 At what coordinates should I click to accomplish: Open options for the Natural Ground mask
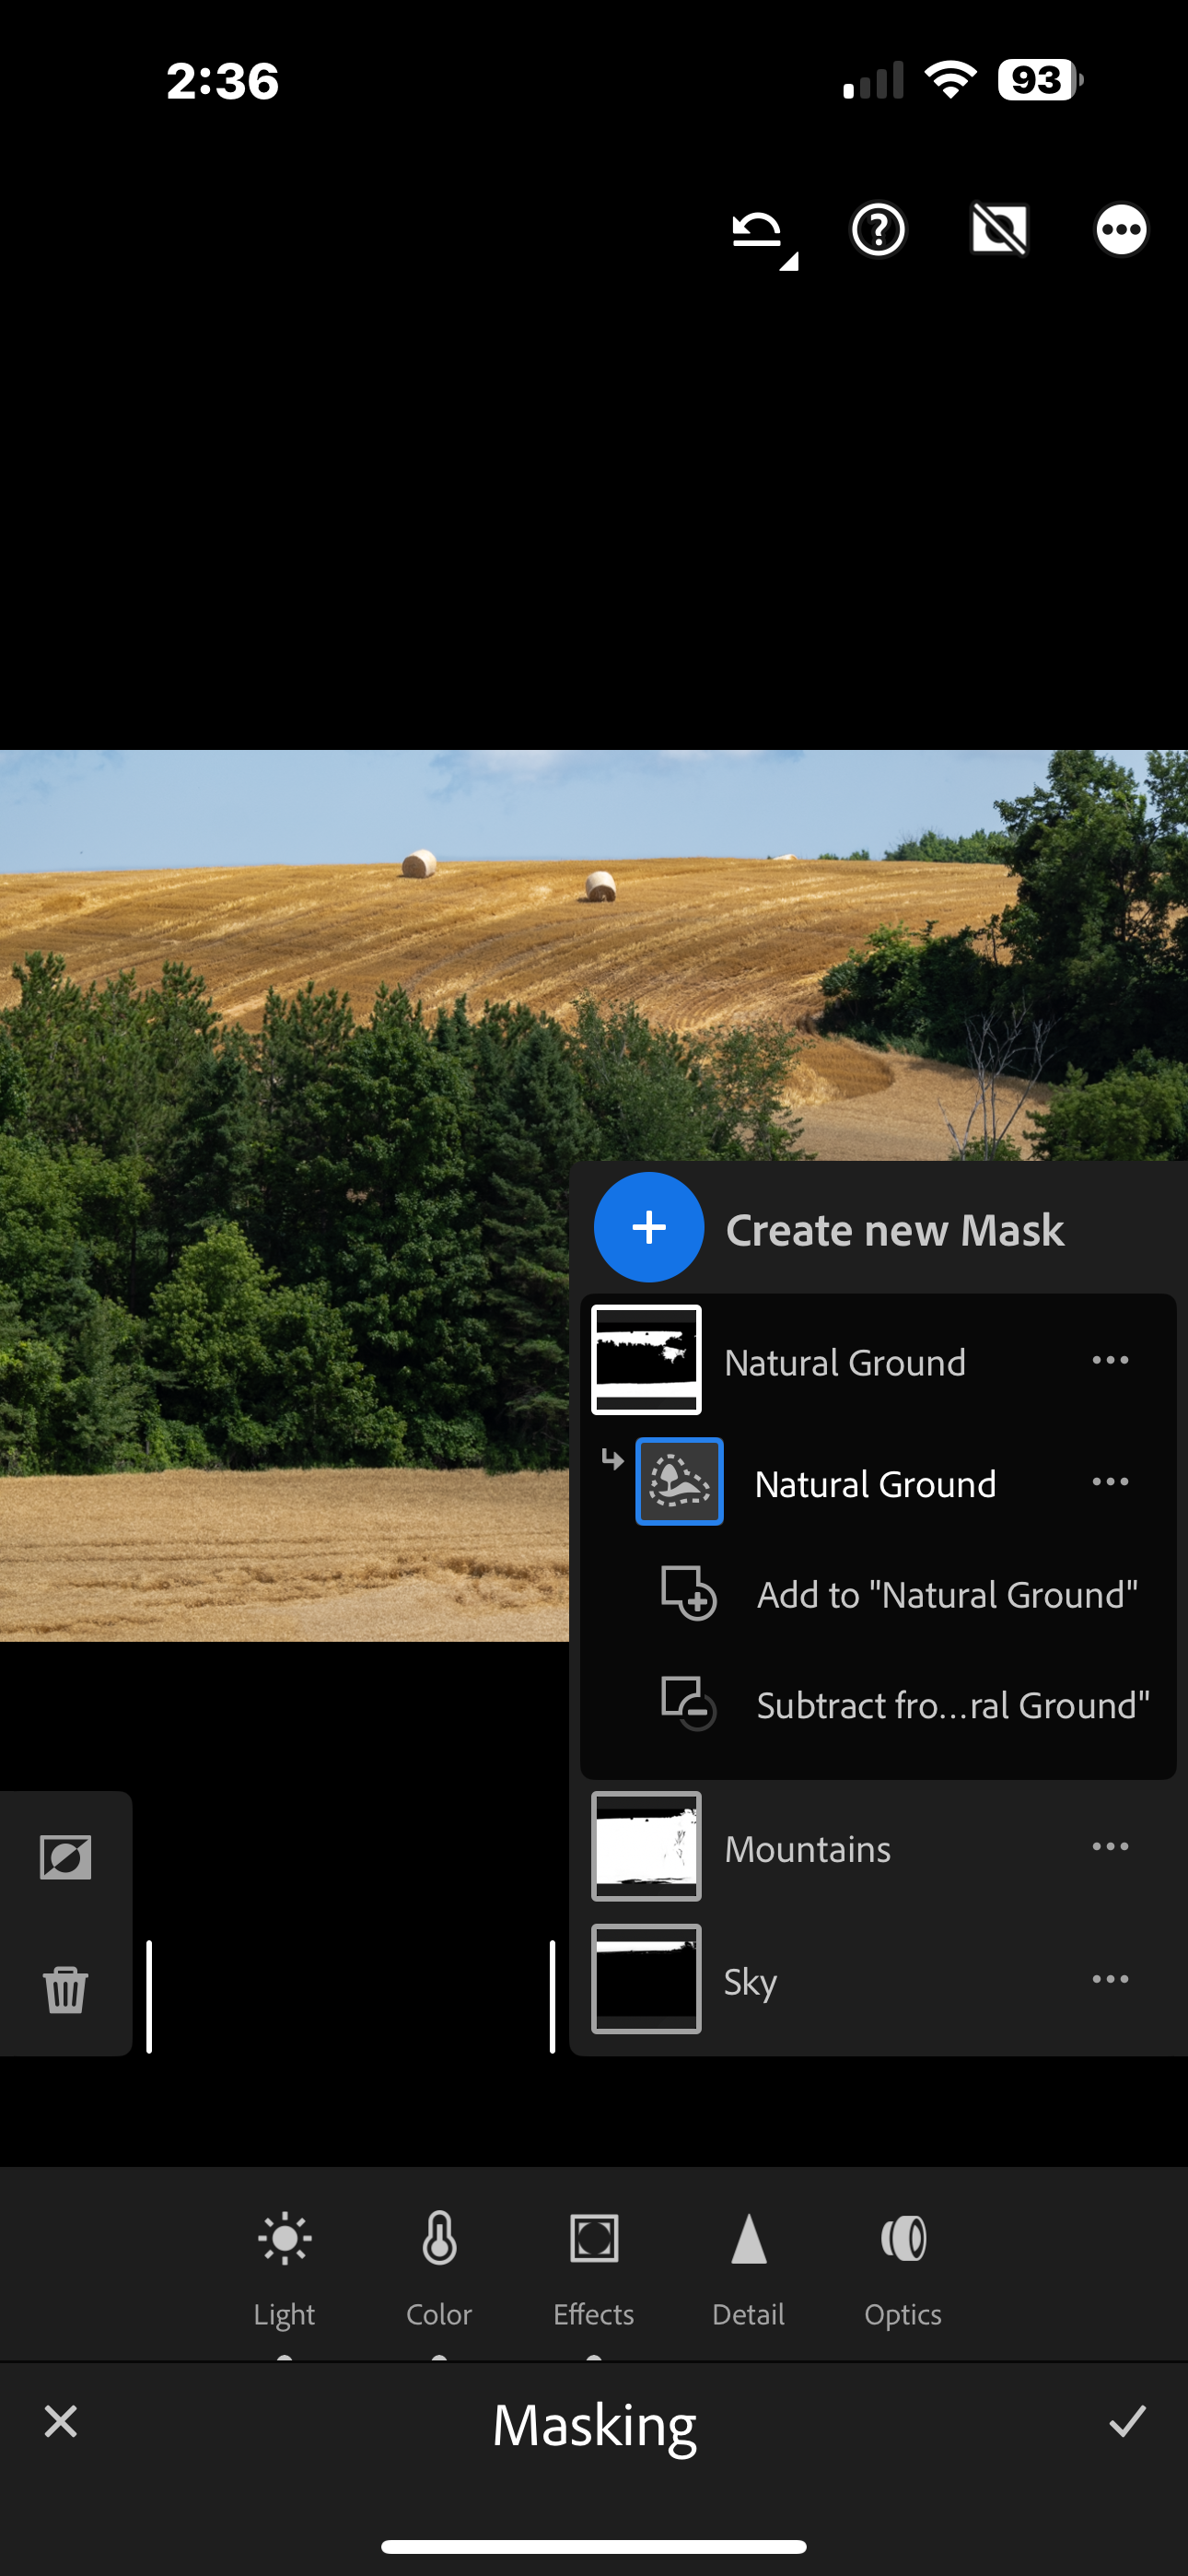pos(1110,1360)
